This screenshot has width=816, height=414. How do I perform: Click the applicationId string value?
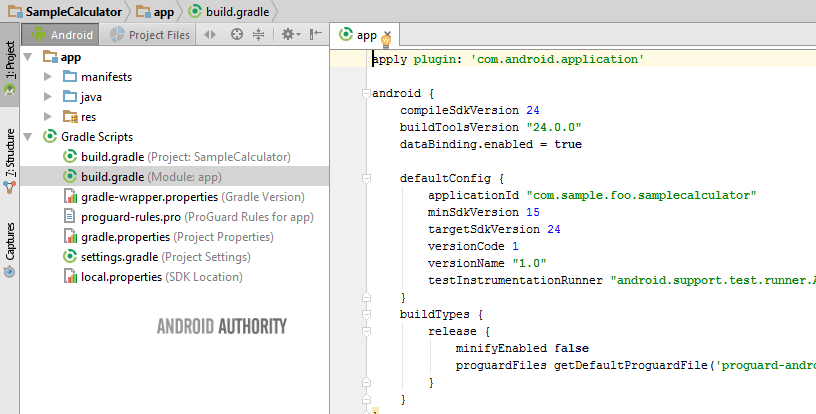coord(641,195)
